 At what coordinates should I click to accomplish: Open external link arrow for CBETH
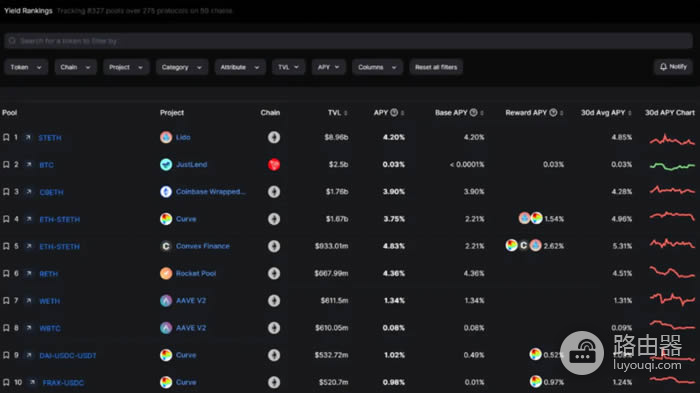coord(29,192)
